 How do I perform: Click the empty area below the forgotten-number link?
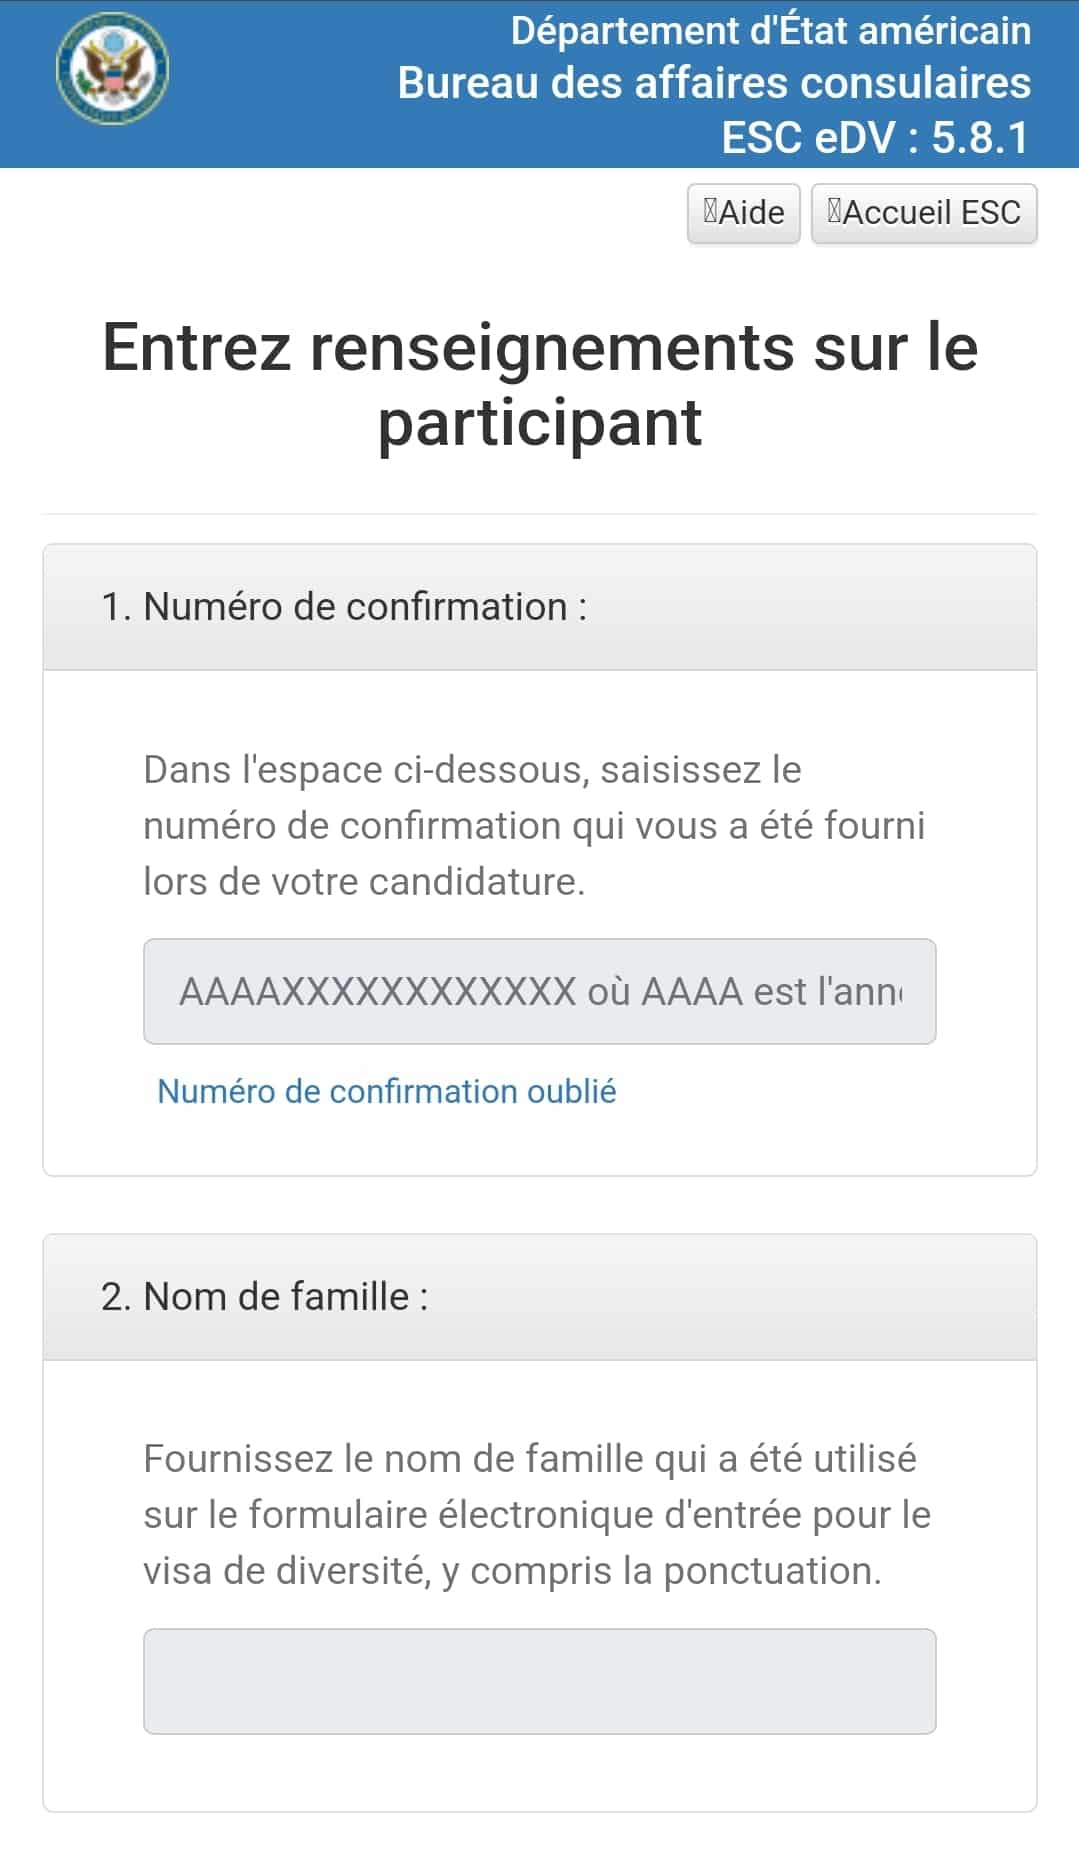coord(539,1142)
